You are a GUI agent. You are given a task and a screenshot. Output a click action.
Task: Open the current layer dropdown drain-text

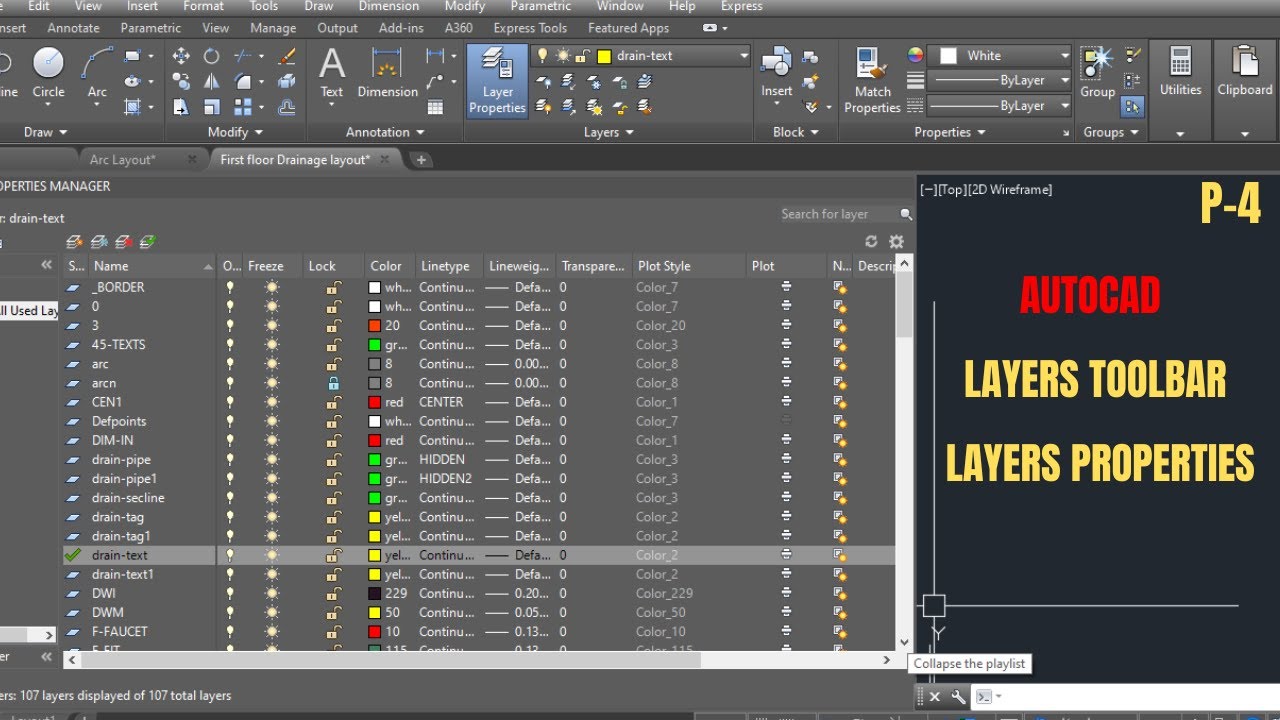pyautogui.click(x=744, y=56)
